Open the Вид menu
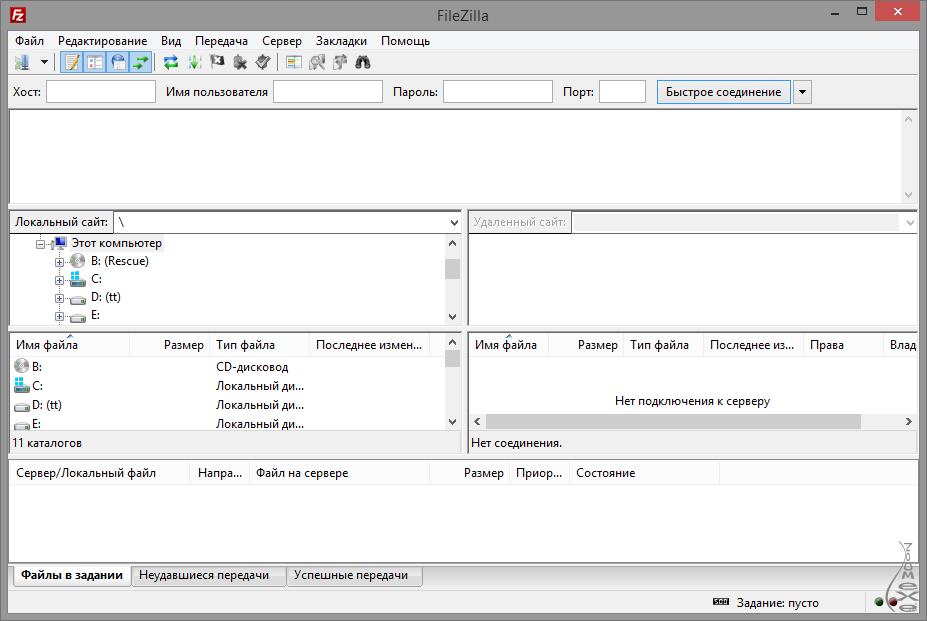The image size is (927, 621). click(x=171, y=41)
